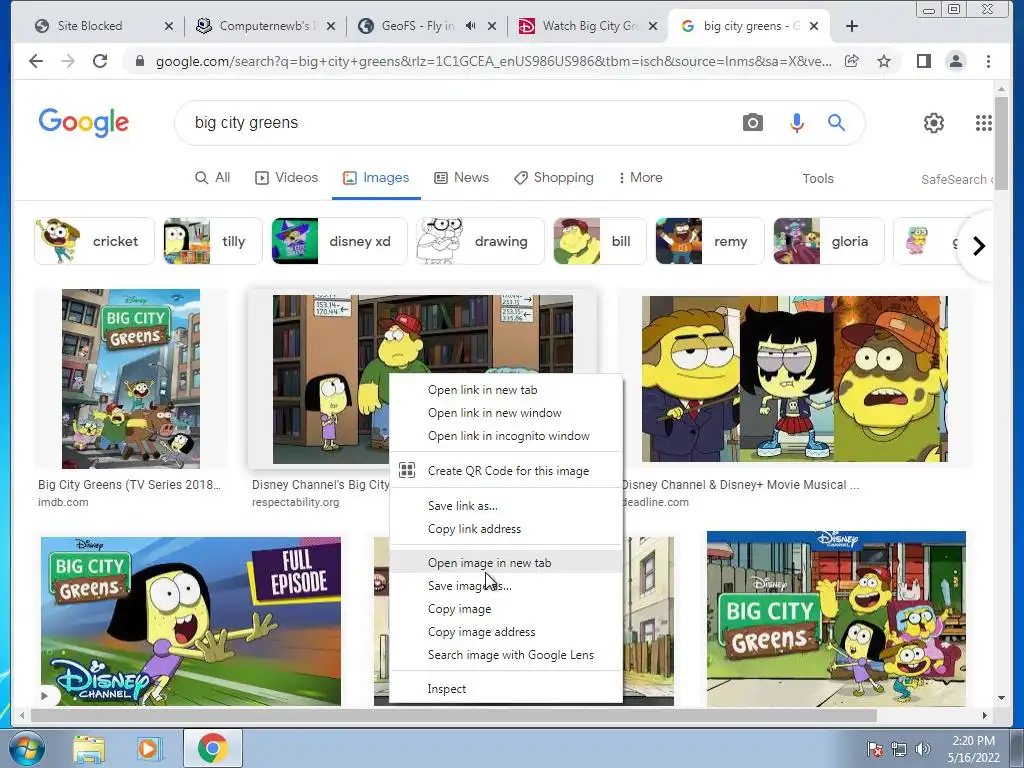Choose Search image with Google Lens
Viewport: 1024px width, 768px height.
(x=506, y=654)
